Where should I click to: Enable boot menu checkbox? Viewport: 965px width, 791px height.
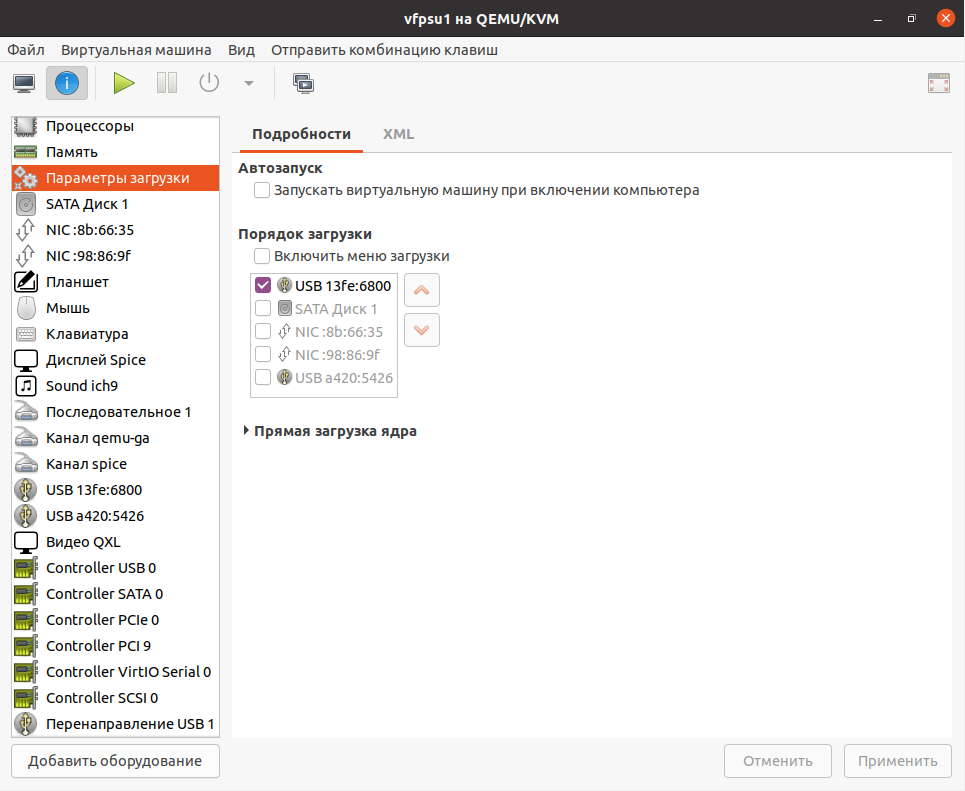coord(262,256)
